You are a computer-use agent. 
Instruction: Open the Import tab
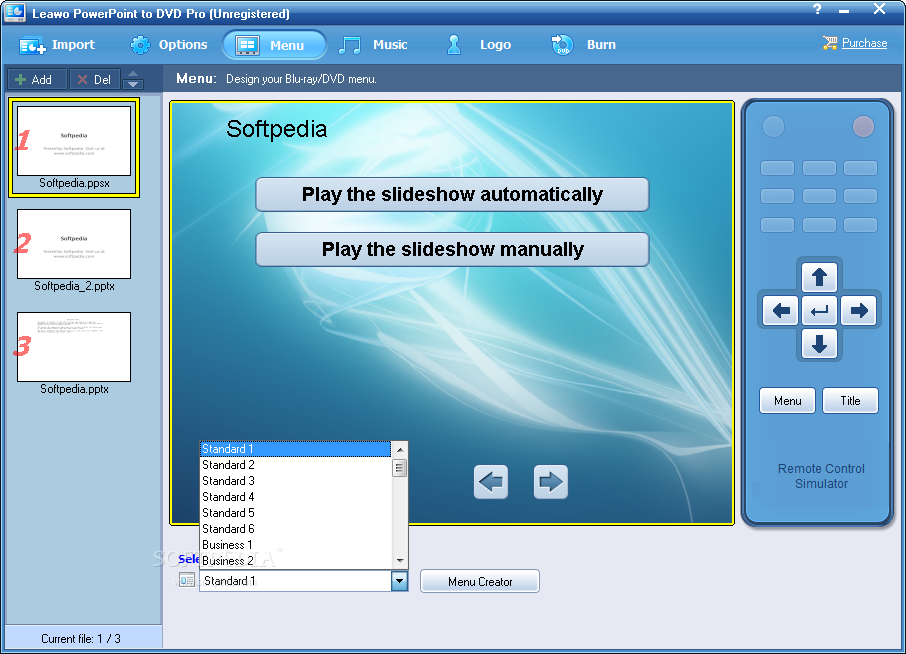57,45
